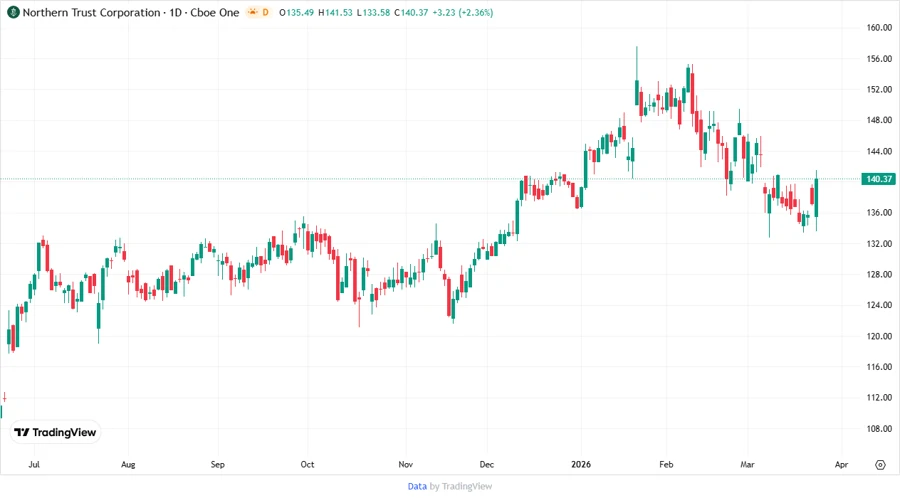Click the 148.00 price axis label
This screenshot has height=498, width=900.
[x=879, y=120]
